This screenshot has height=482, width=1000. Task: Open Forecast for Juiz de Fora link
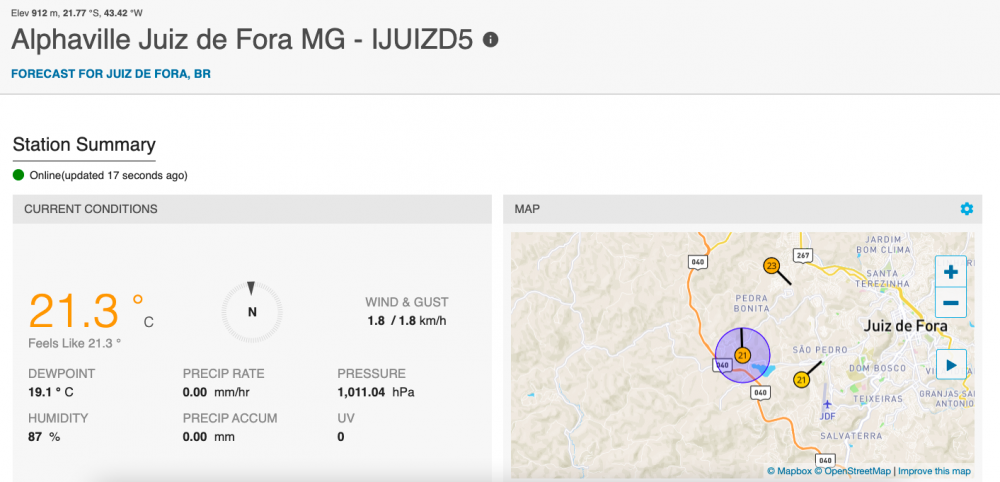111,74
